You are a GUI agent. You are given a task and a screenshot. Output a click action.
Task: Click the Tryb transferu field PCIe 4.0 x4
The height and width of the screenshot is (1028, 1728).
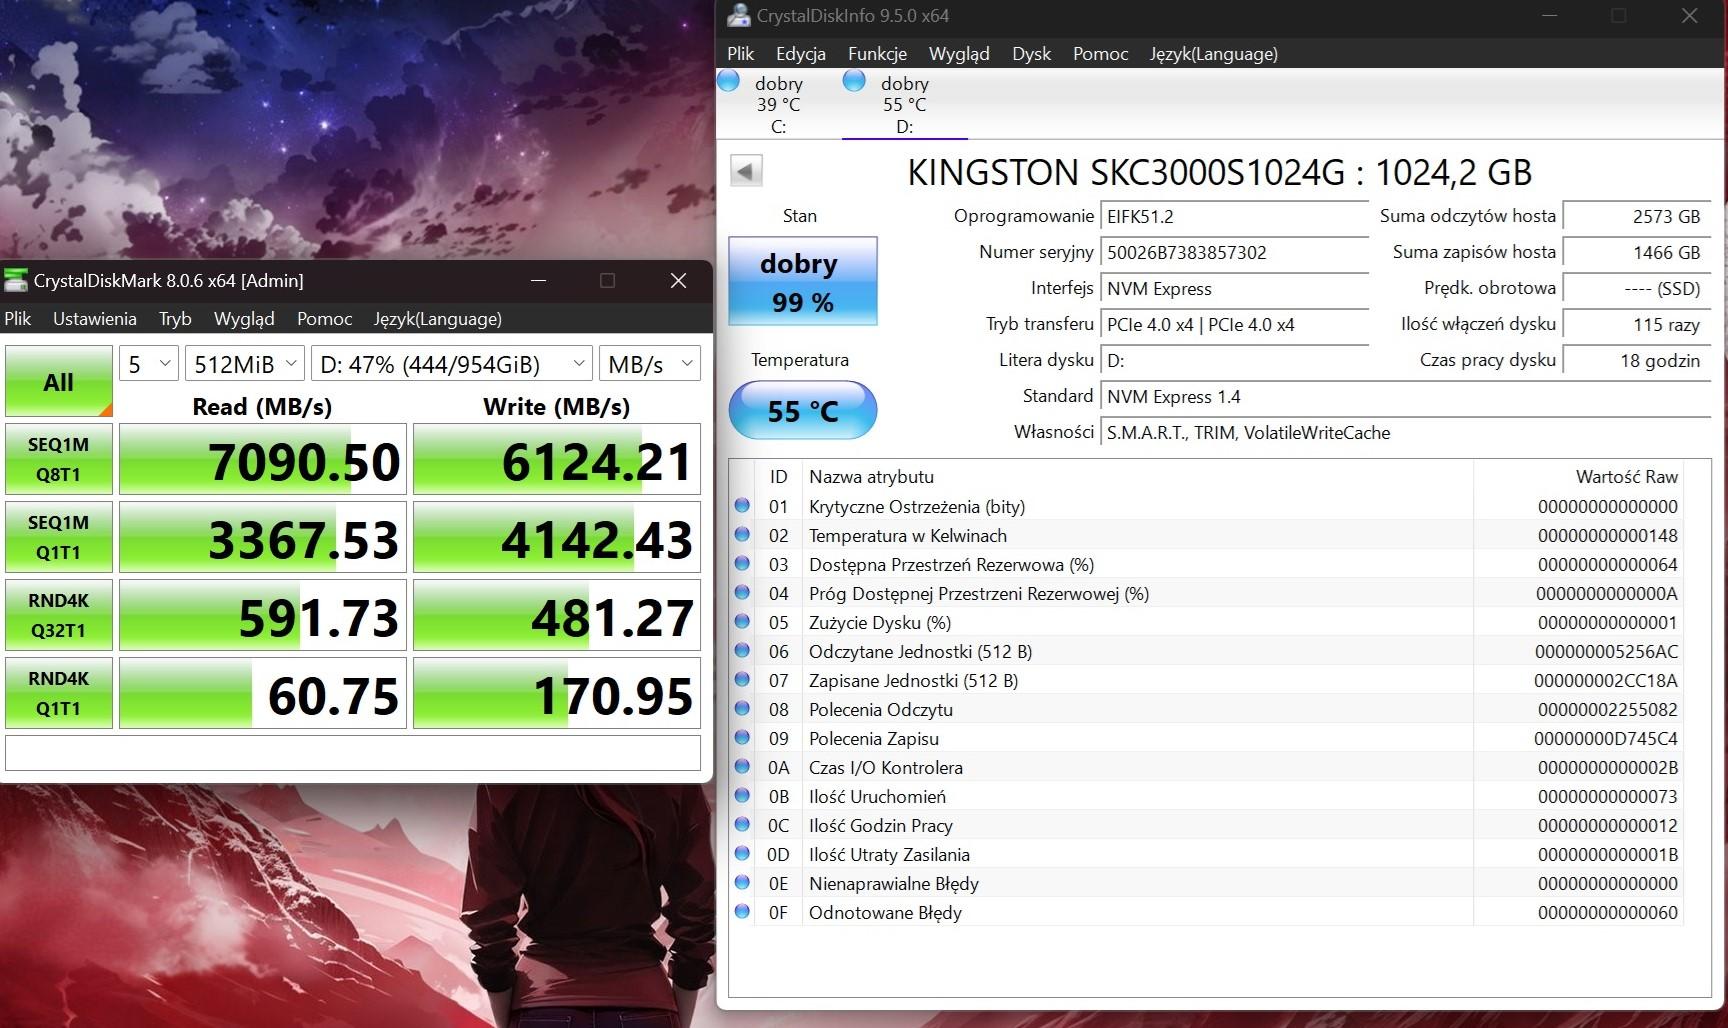1235,325
